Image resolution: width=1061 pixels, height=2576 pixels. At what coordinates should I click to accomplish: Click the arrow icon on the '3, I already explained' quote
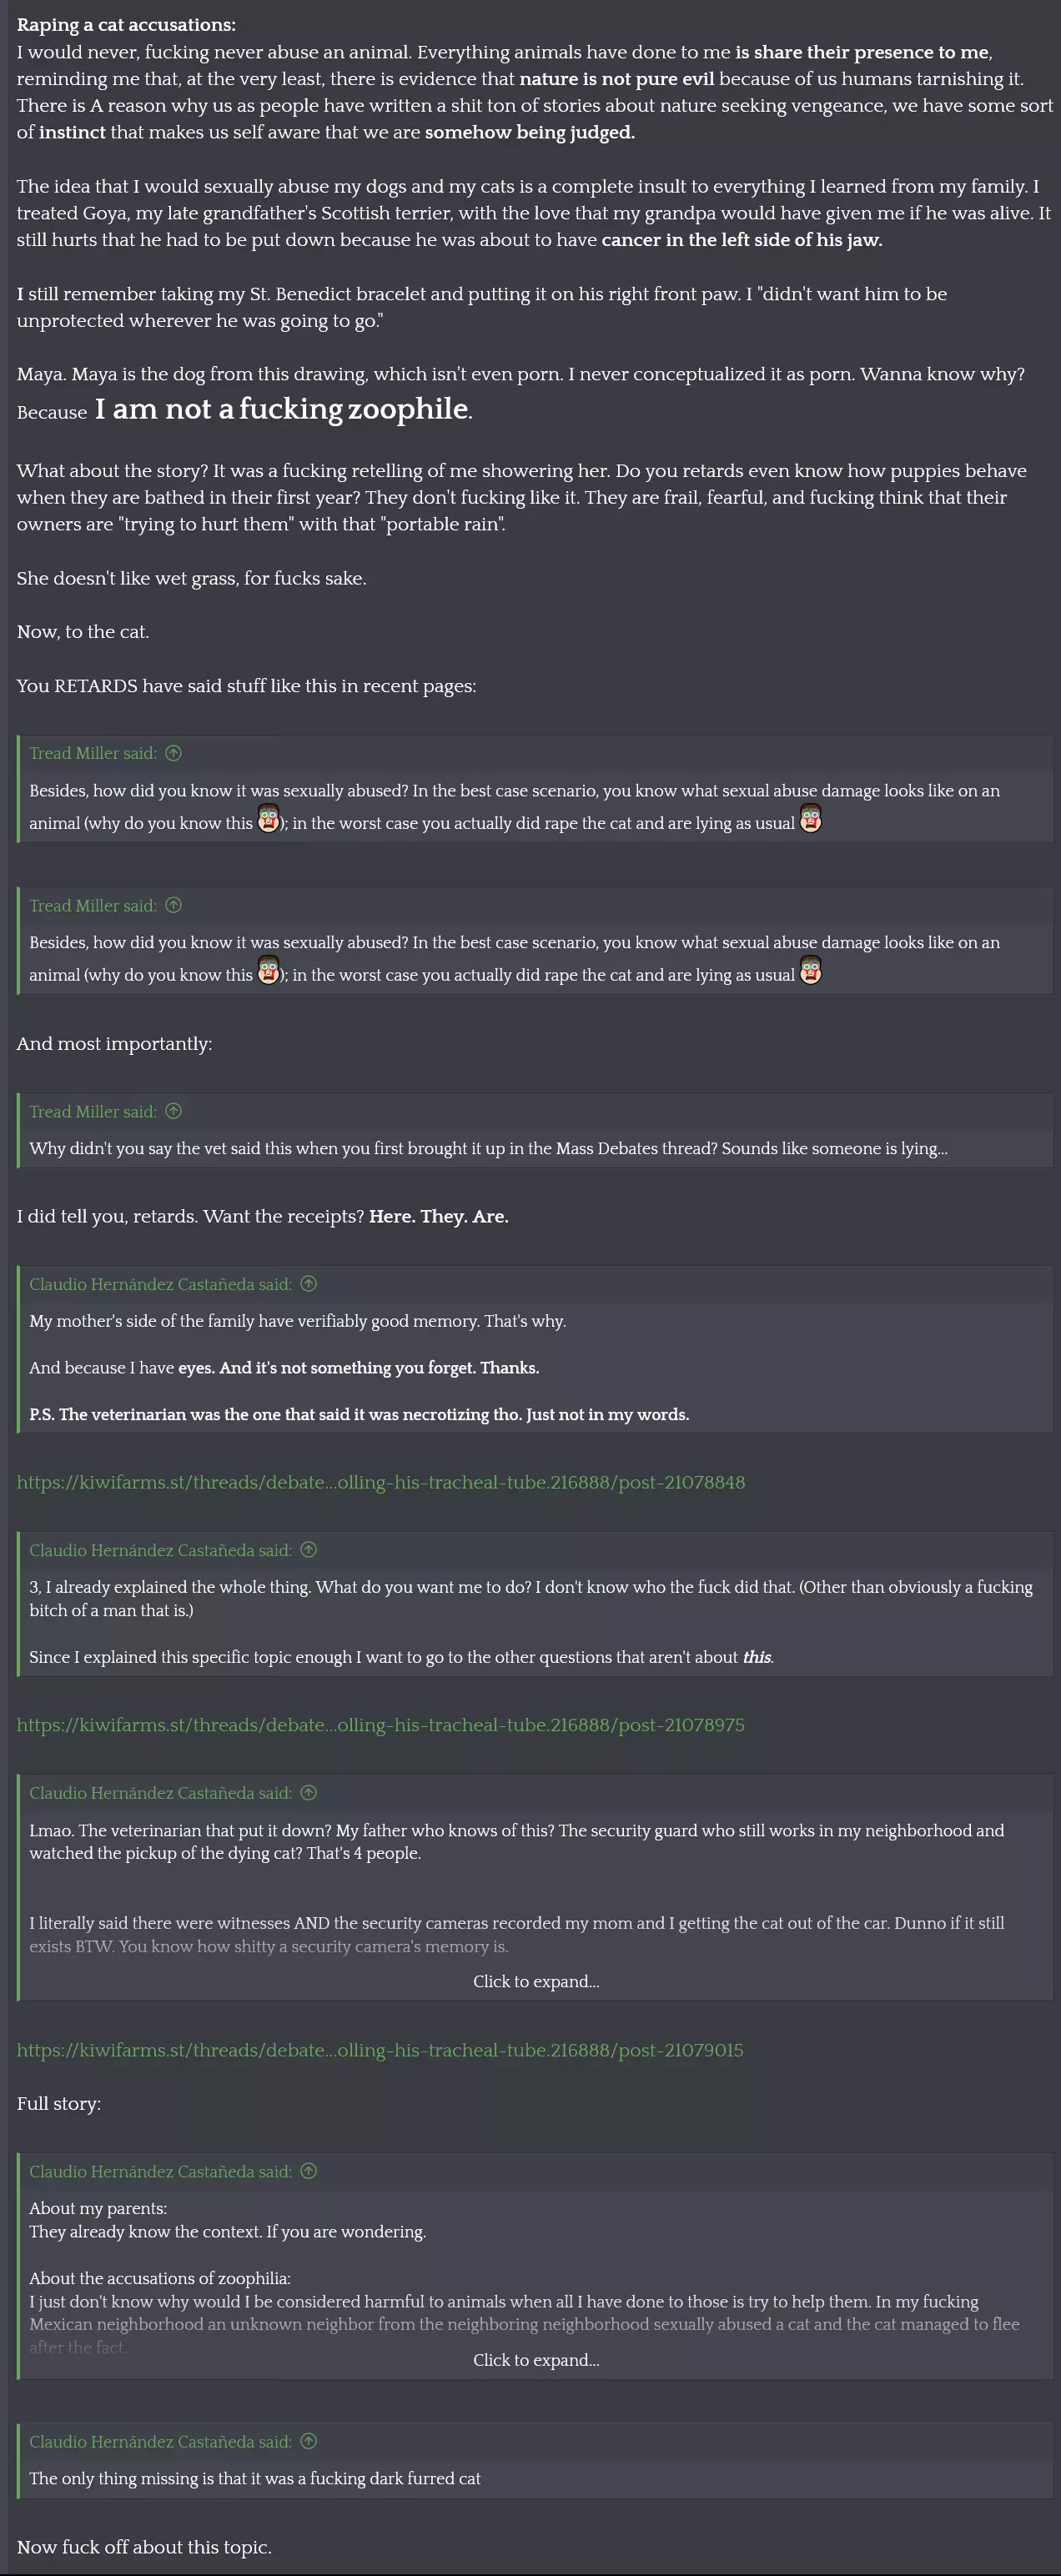pos(308,1550)
